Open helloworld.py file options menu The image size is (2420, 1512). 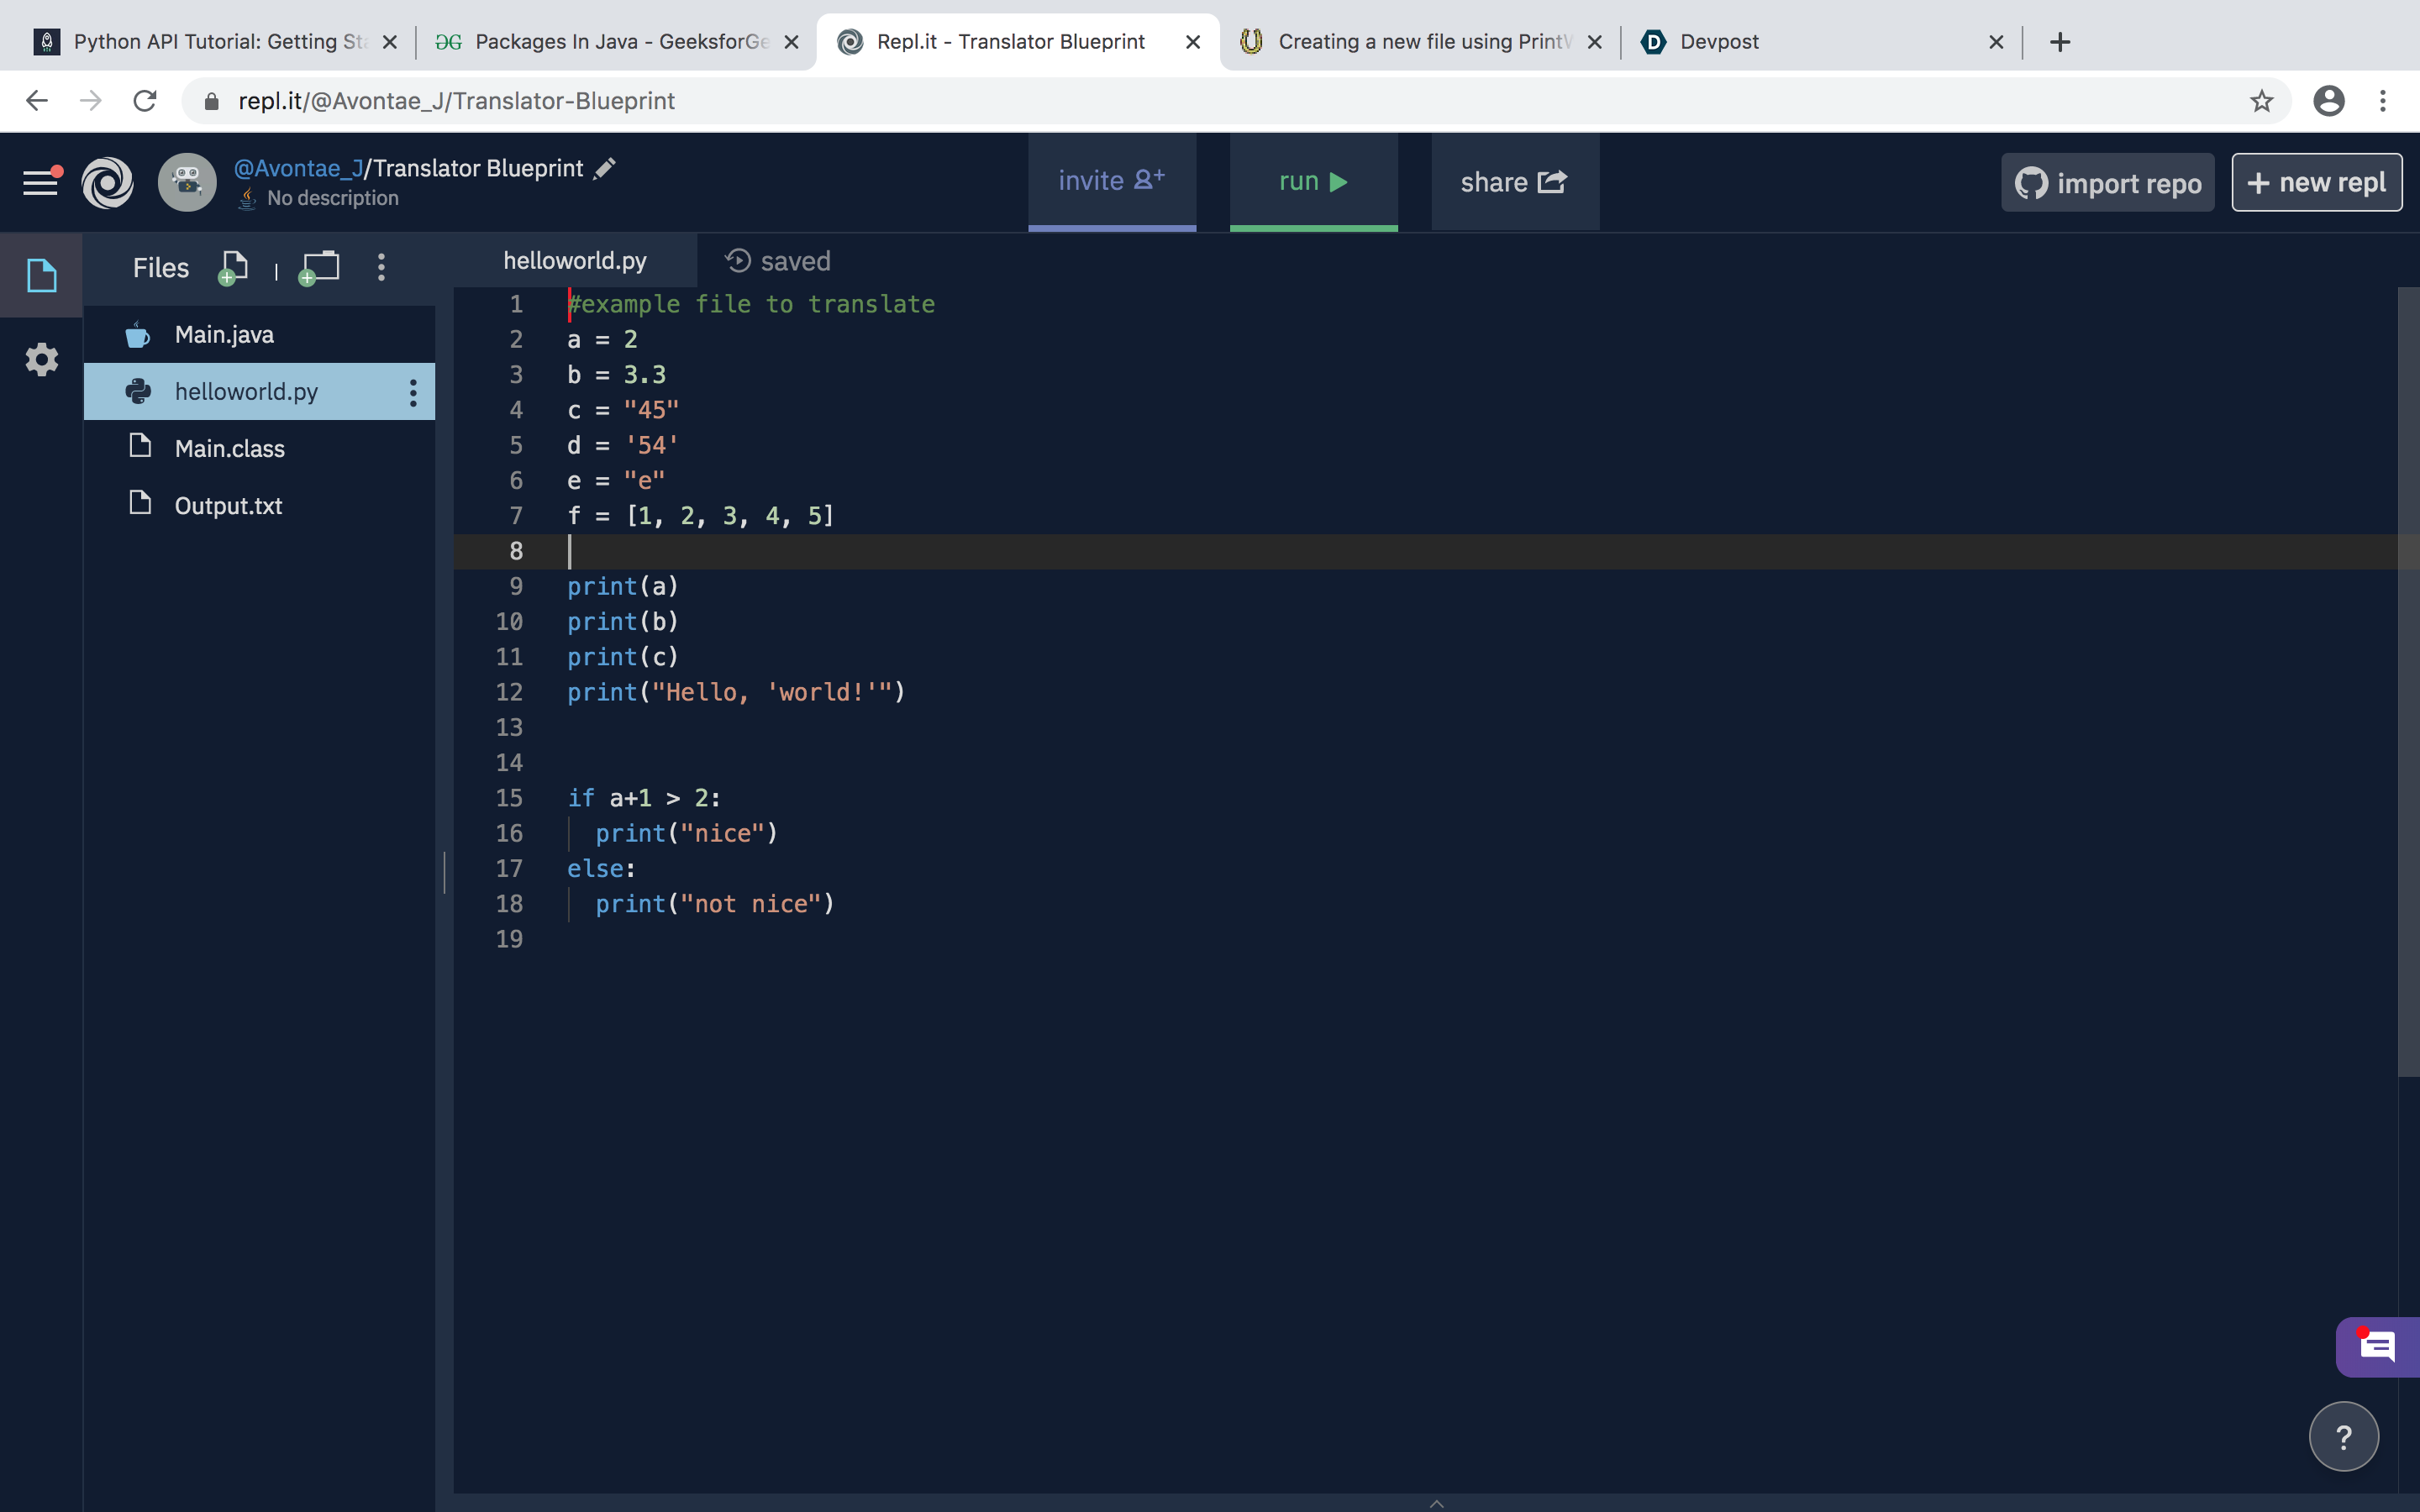tap(412, 392)
